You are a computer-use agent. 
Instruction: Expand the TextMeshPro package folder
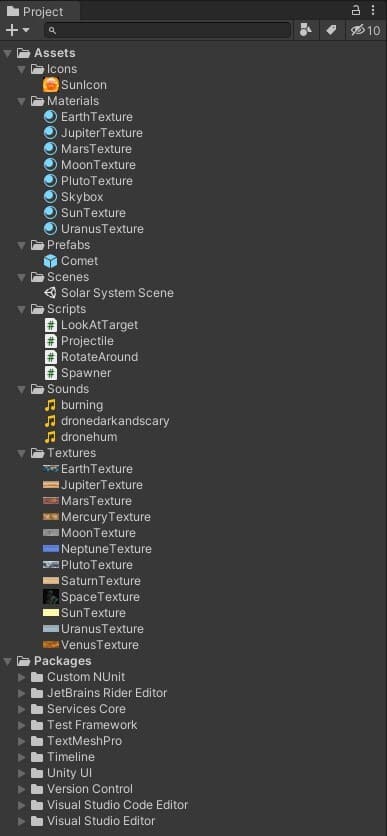click(22, 741)
